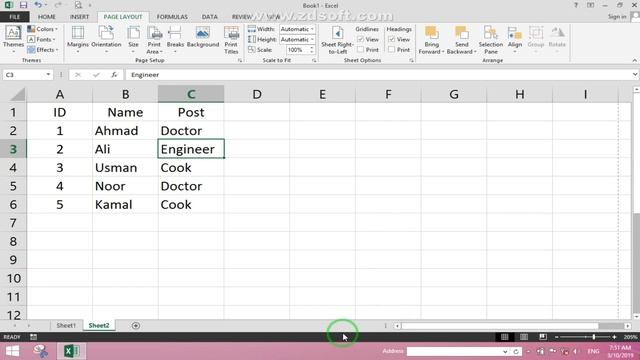Save the workbook from quick access toolbar
640x360 pixels.
click(23, 5)
